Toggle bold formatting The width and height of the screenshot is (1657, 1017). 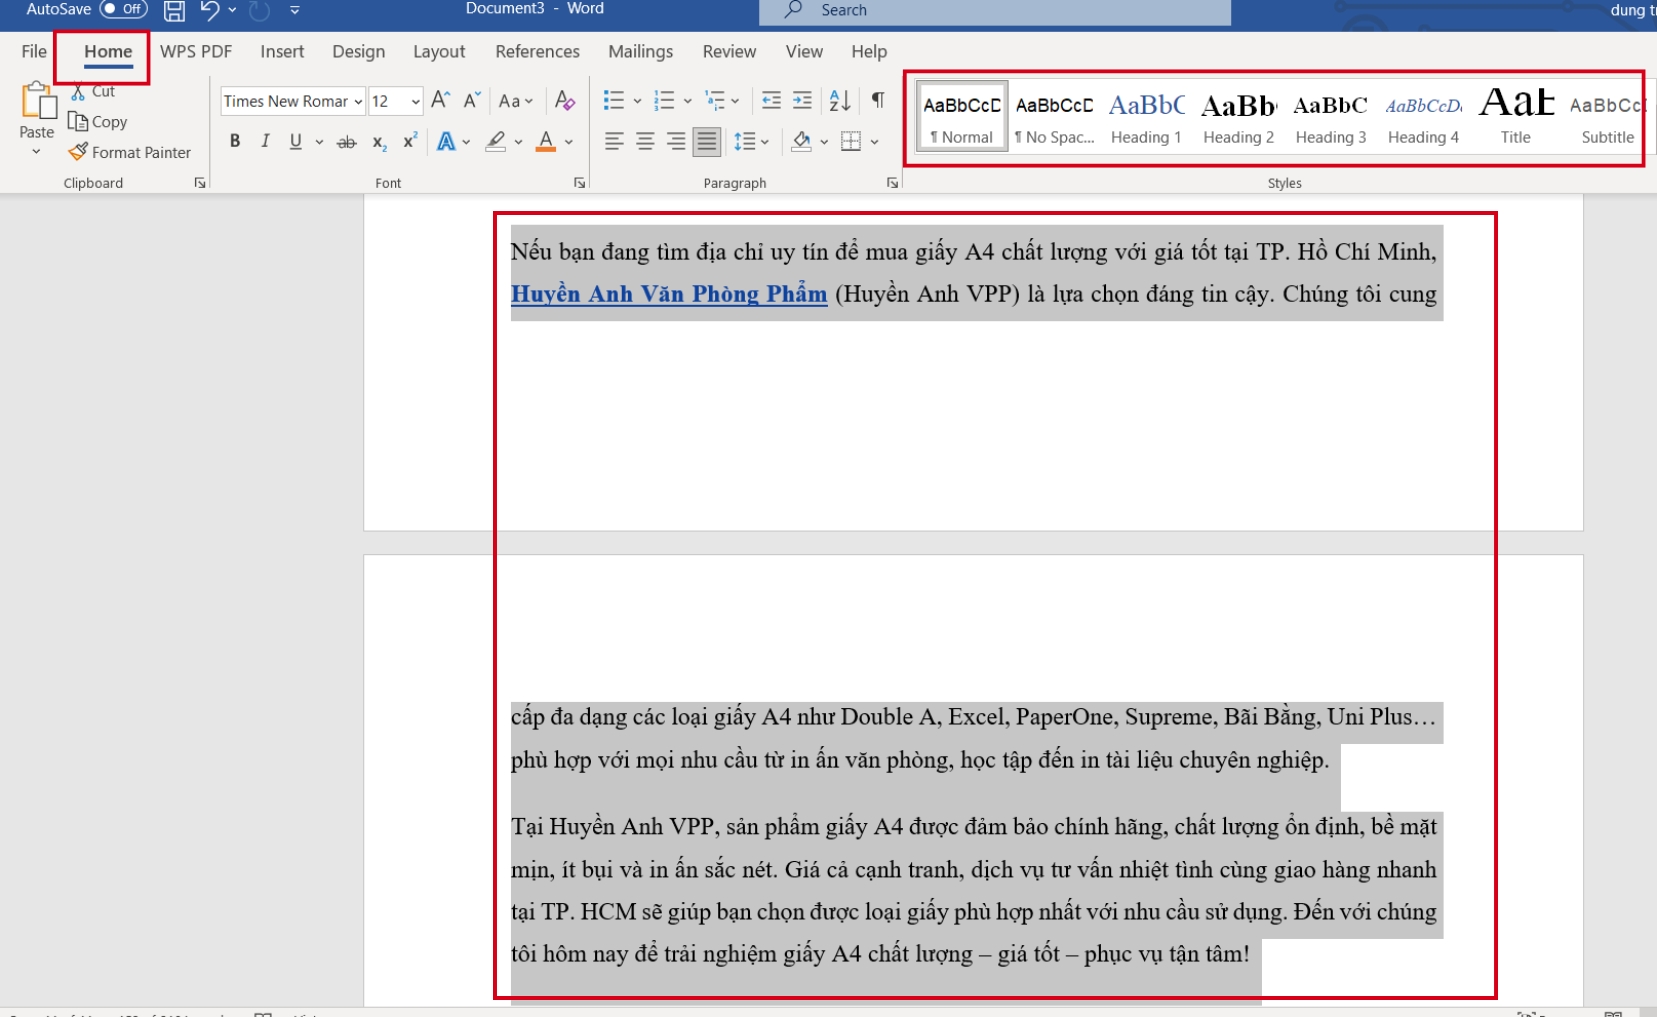tap(235, 142)
